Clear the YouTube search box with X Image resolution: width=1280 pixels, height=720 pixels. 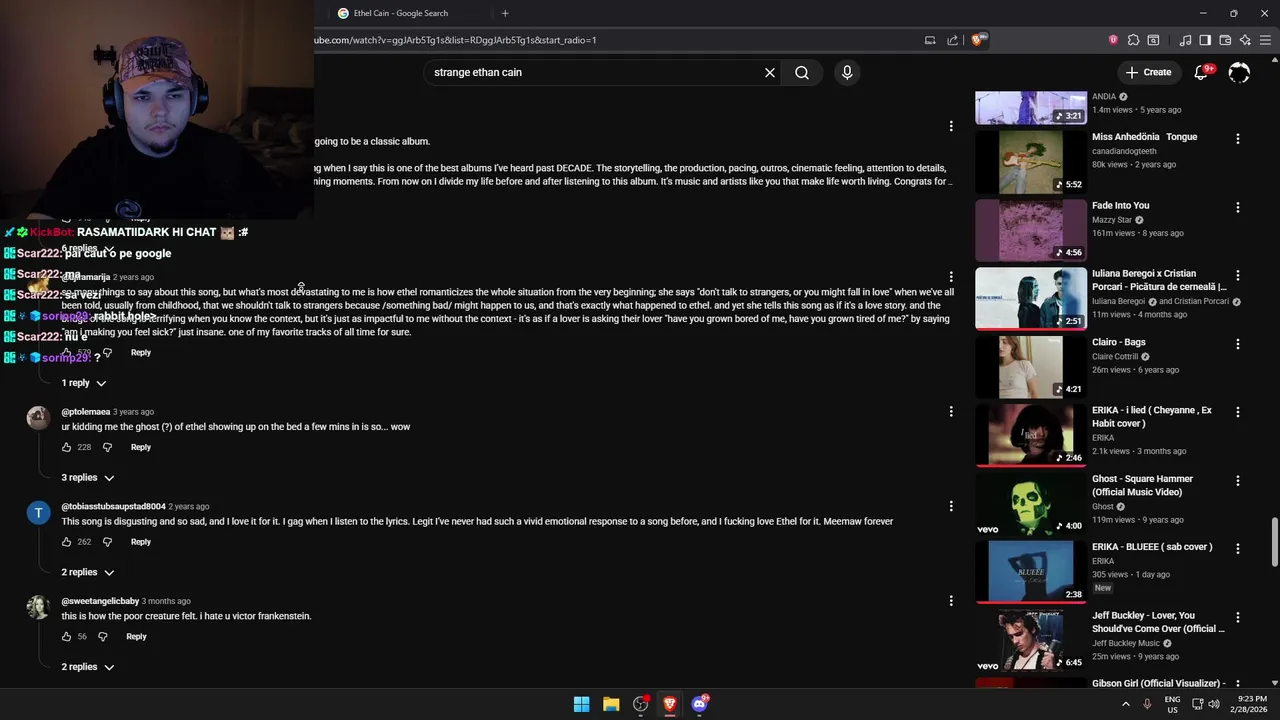point(770,72)
